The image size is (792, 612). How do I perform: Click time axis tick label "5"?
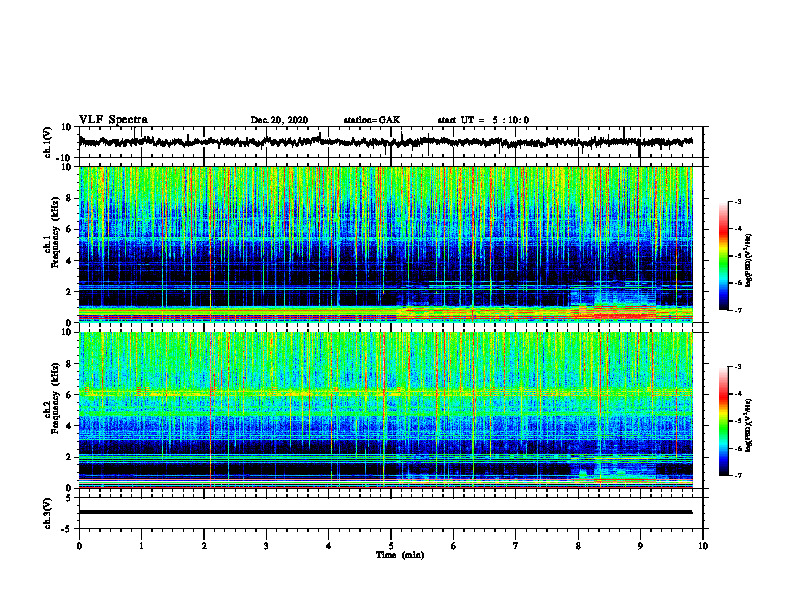[391, 546]
